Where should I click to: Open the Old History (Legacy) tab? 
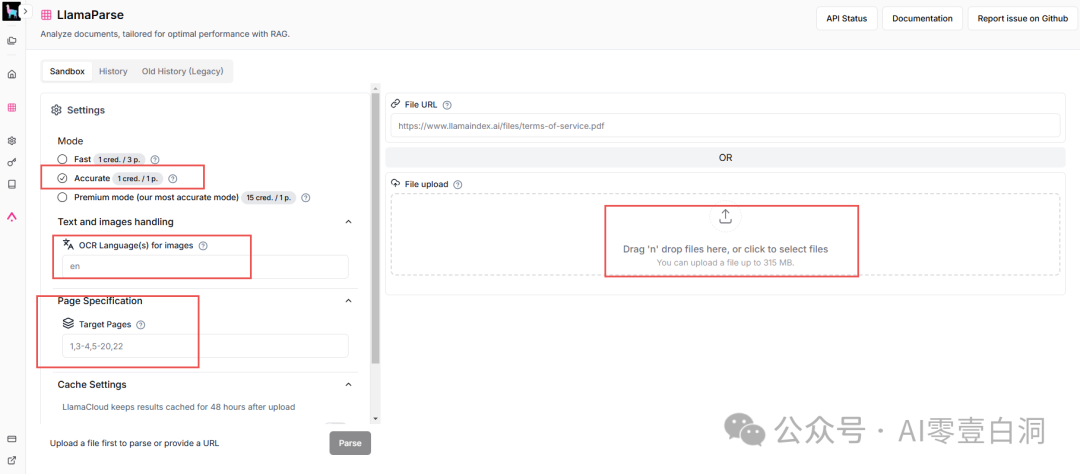[x=183, y=71]
